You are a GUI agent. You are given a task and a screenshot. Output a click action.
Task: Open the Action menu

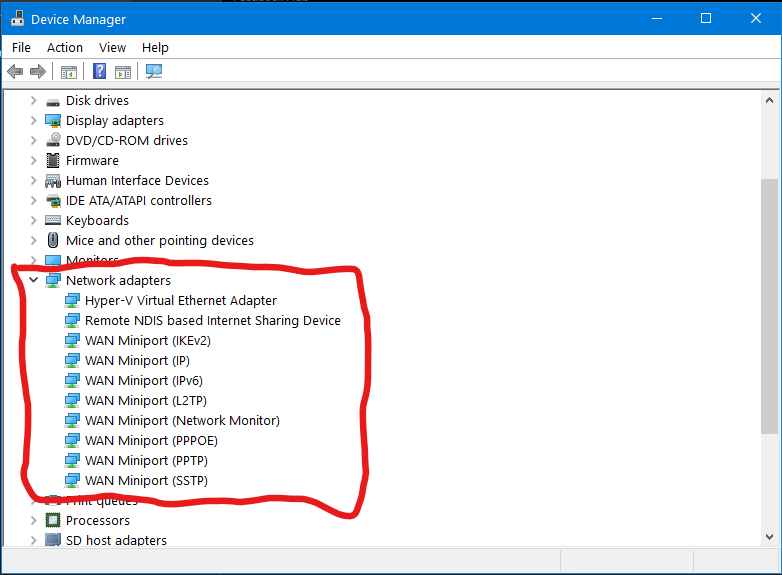(x=65, y=47)
